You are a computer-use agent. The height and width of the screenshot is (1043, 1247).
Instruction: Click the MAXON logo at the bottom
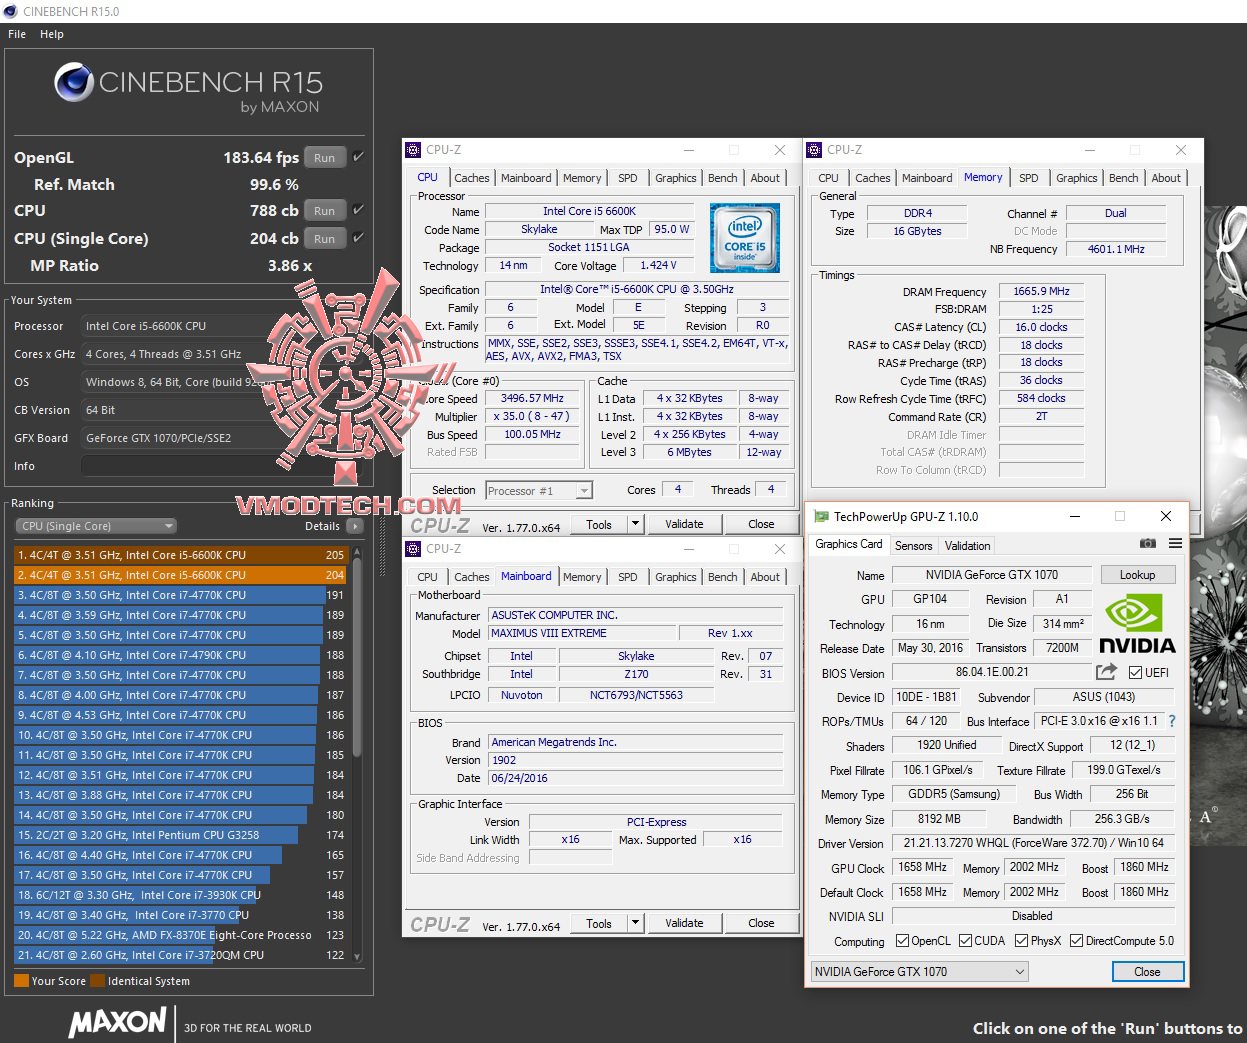coord(117,1022)
